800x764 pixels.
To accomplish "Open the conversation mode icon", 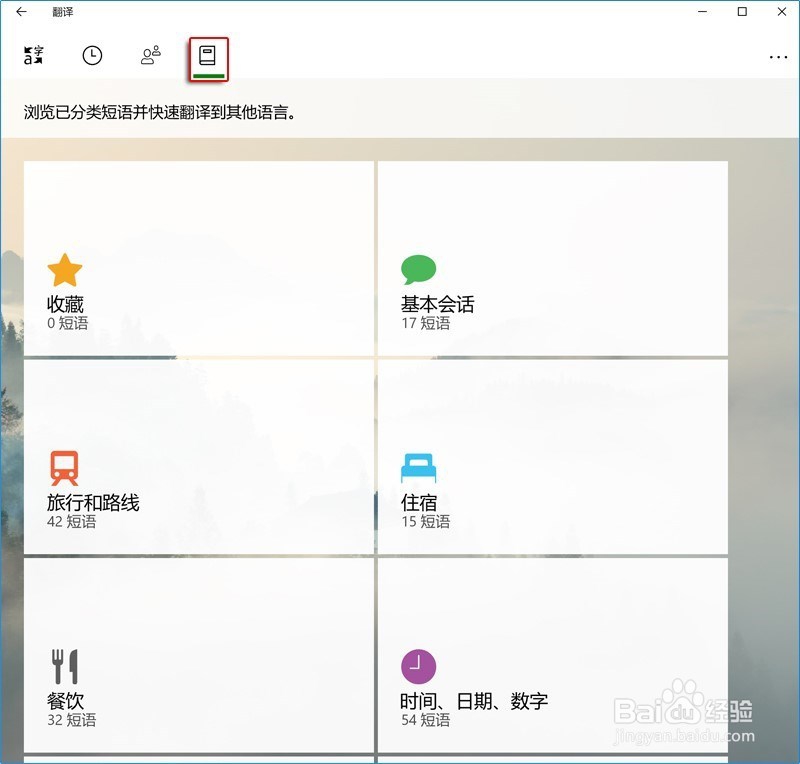I will tap(150, 56).
